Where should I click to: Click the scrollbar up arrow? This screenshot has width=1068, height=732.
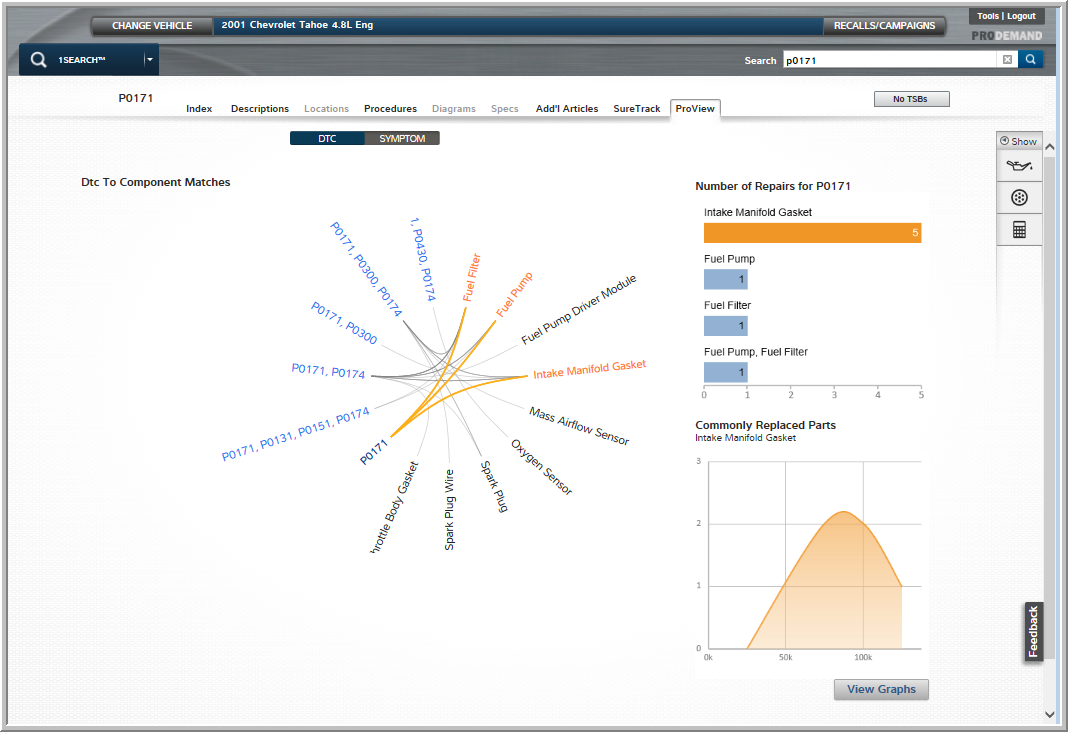(x=1050, y=146)
